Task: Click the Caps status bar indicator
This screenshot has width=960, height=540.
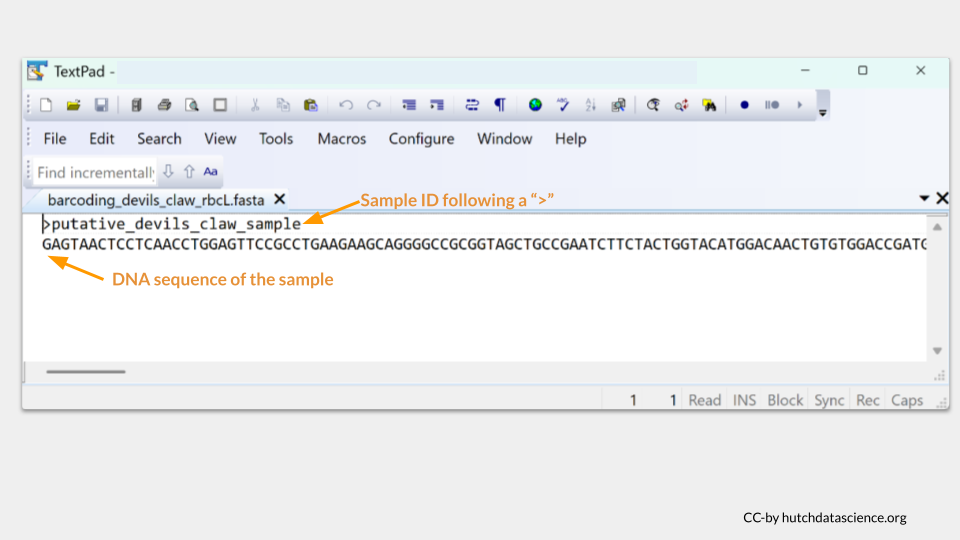Action: [x=907, y=400]
